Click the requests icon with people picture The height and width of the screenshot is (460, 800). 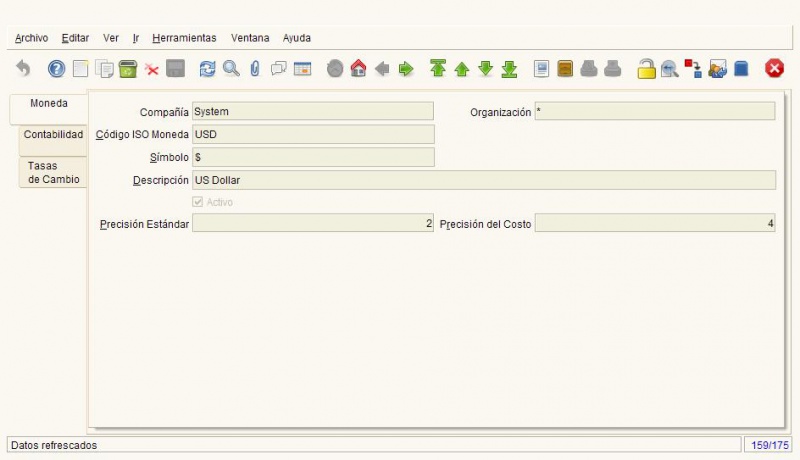click(717, 68)
